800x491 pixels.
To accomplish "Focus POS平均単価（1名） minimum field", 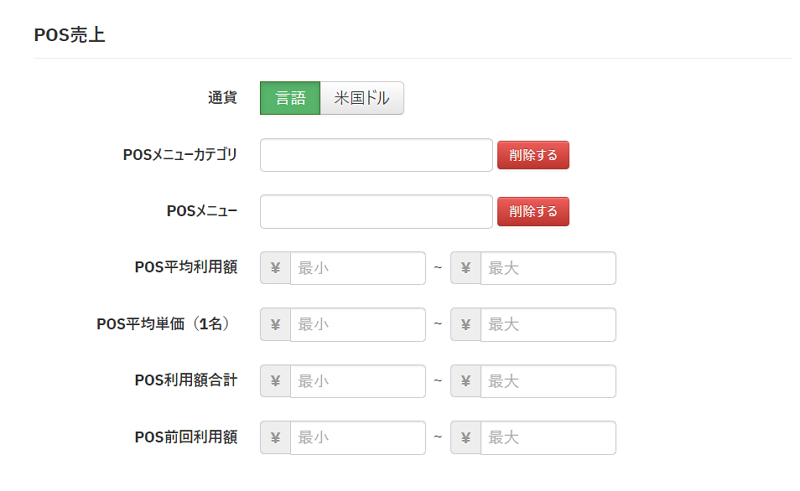I will coord(357,324).
